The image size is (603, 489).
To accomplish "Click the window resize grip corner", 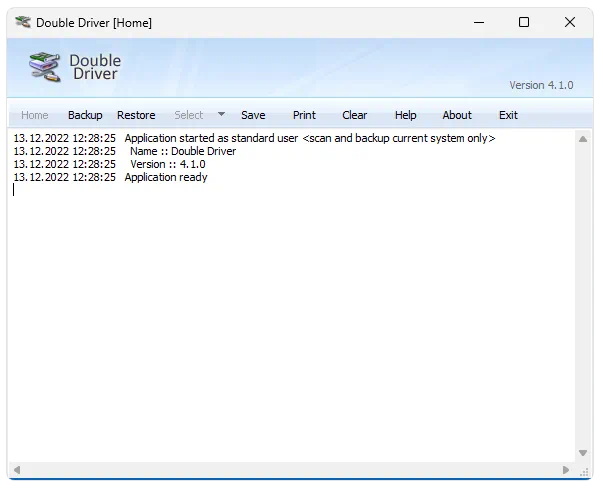I will click(585, 472).
